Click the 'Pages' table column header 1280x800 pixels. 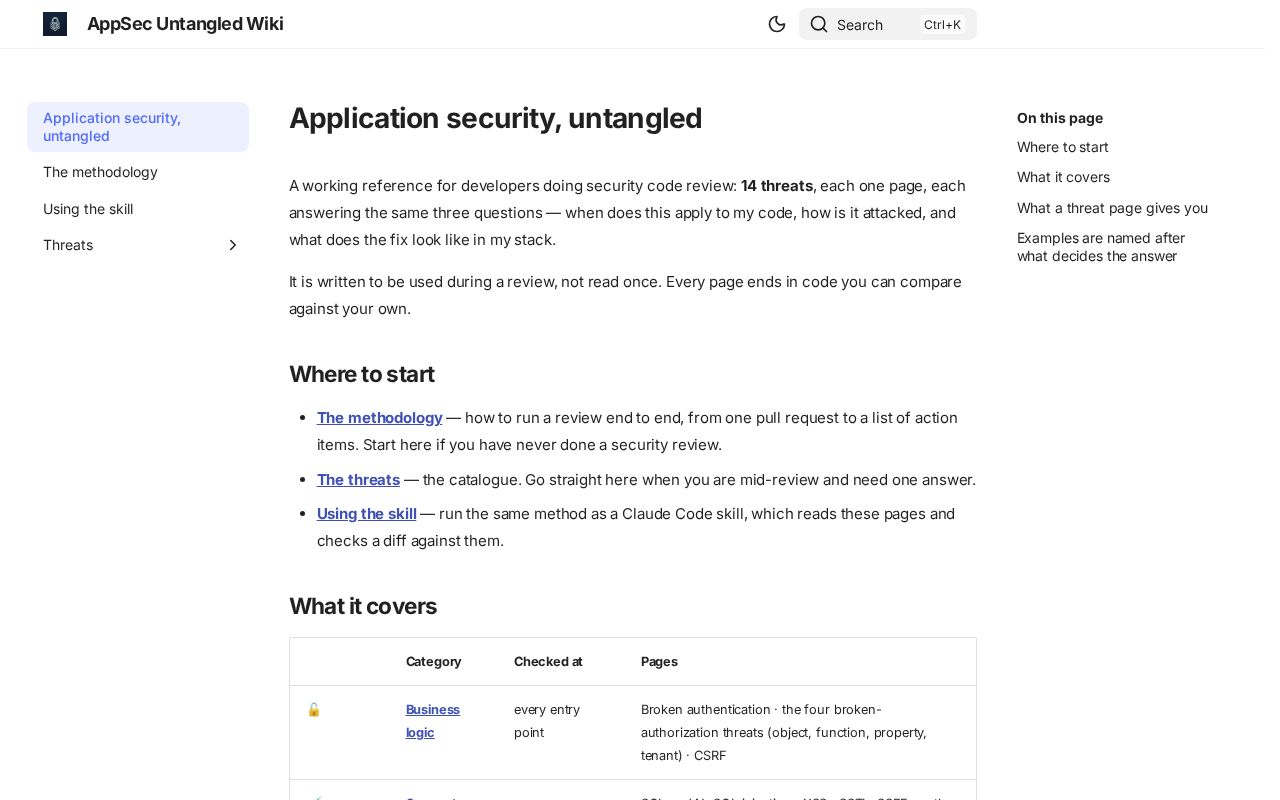(659, 661)
